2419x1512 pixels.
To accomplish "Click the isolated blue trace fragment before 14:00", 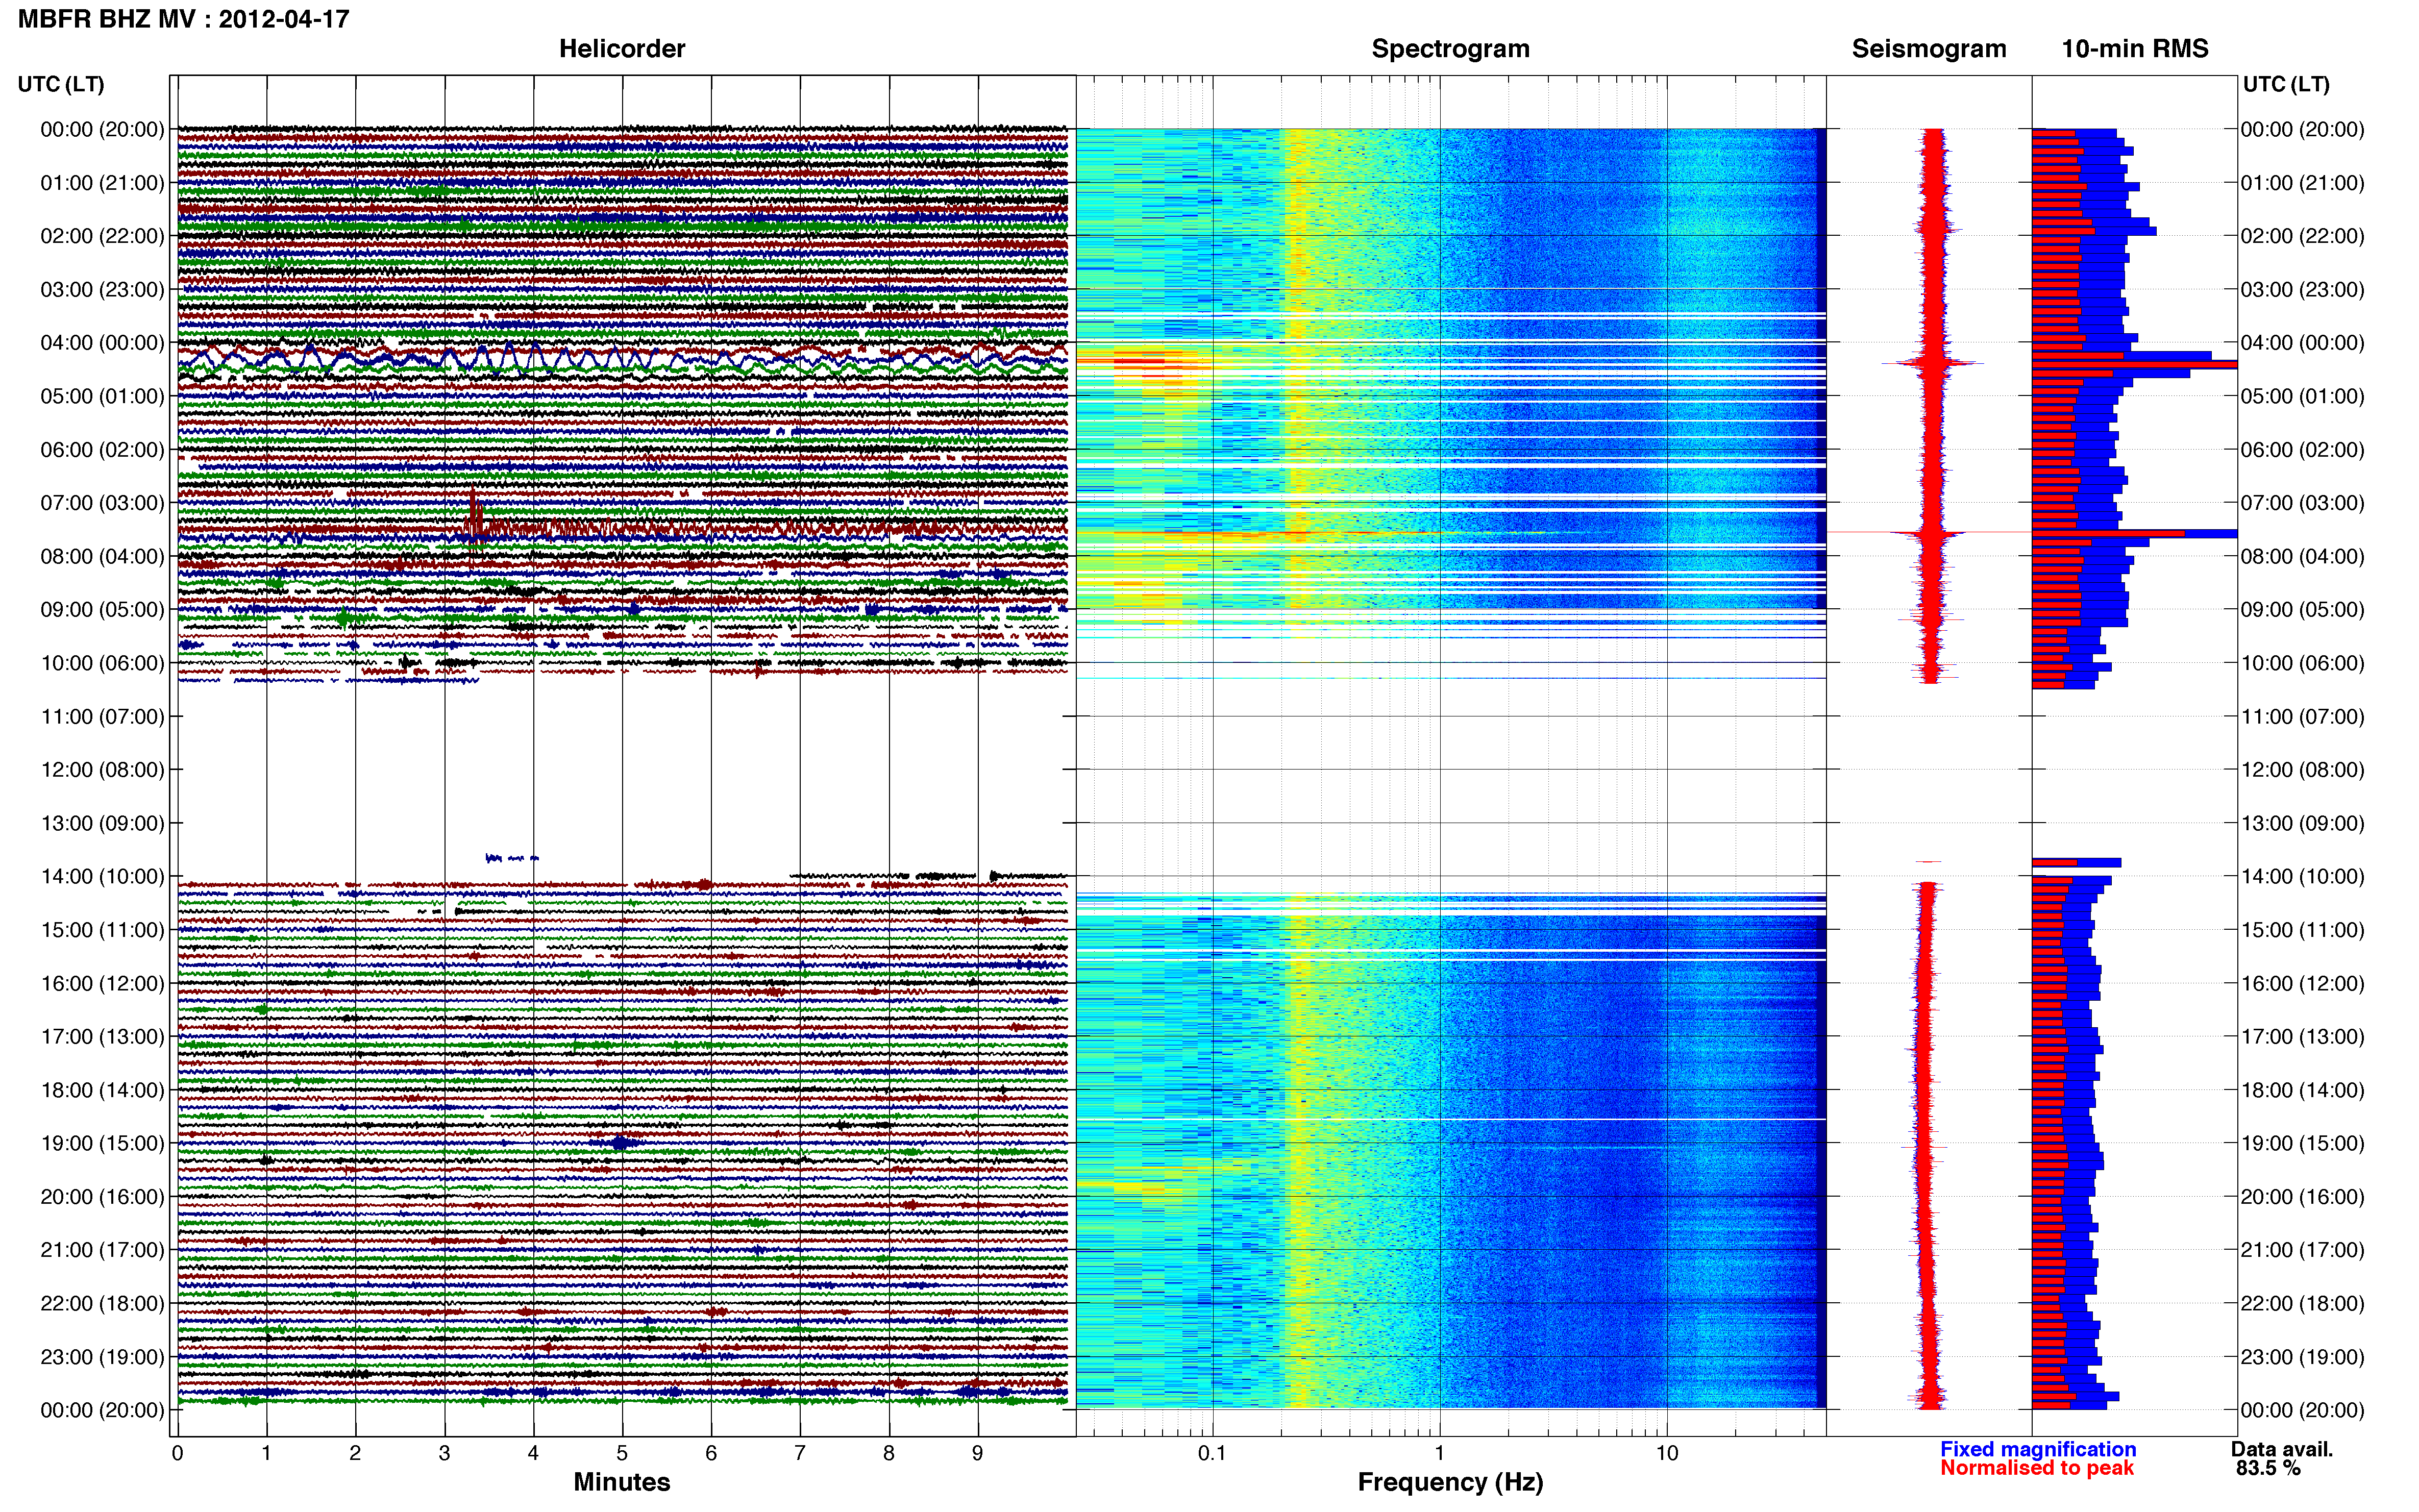I will tap(512, 858).
